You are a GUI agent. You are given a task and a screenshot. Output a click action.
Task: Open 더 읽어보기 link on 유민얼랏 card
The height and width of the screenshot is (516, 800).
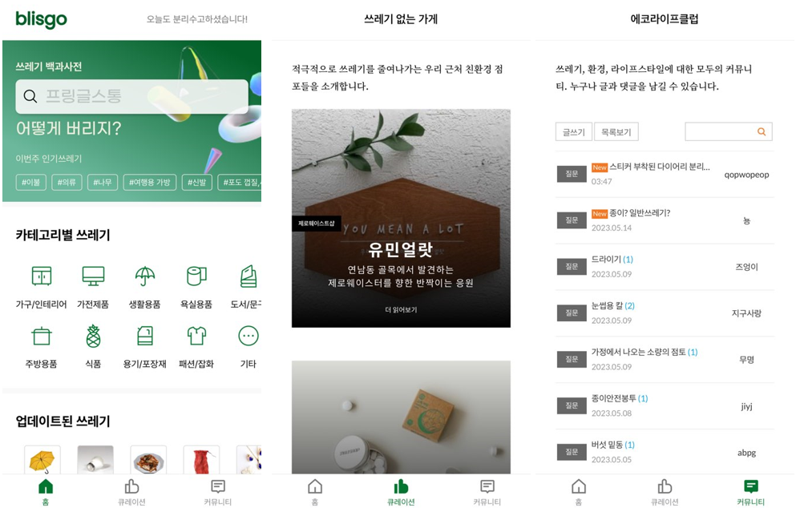coord(401,310)
